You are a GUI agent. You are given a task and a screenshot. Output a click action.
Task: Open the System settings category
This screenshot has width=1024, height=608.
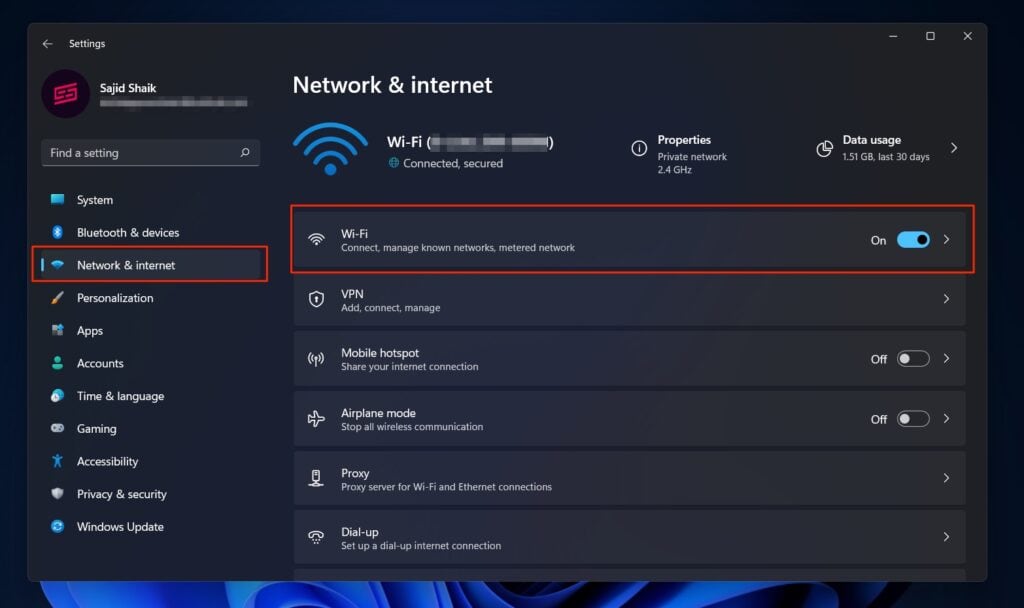click(x=95, y=200)
